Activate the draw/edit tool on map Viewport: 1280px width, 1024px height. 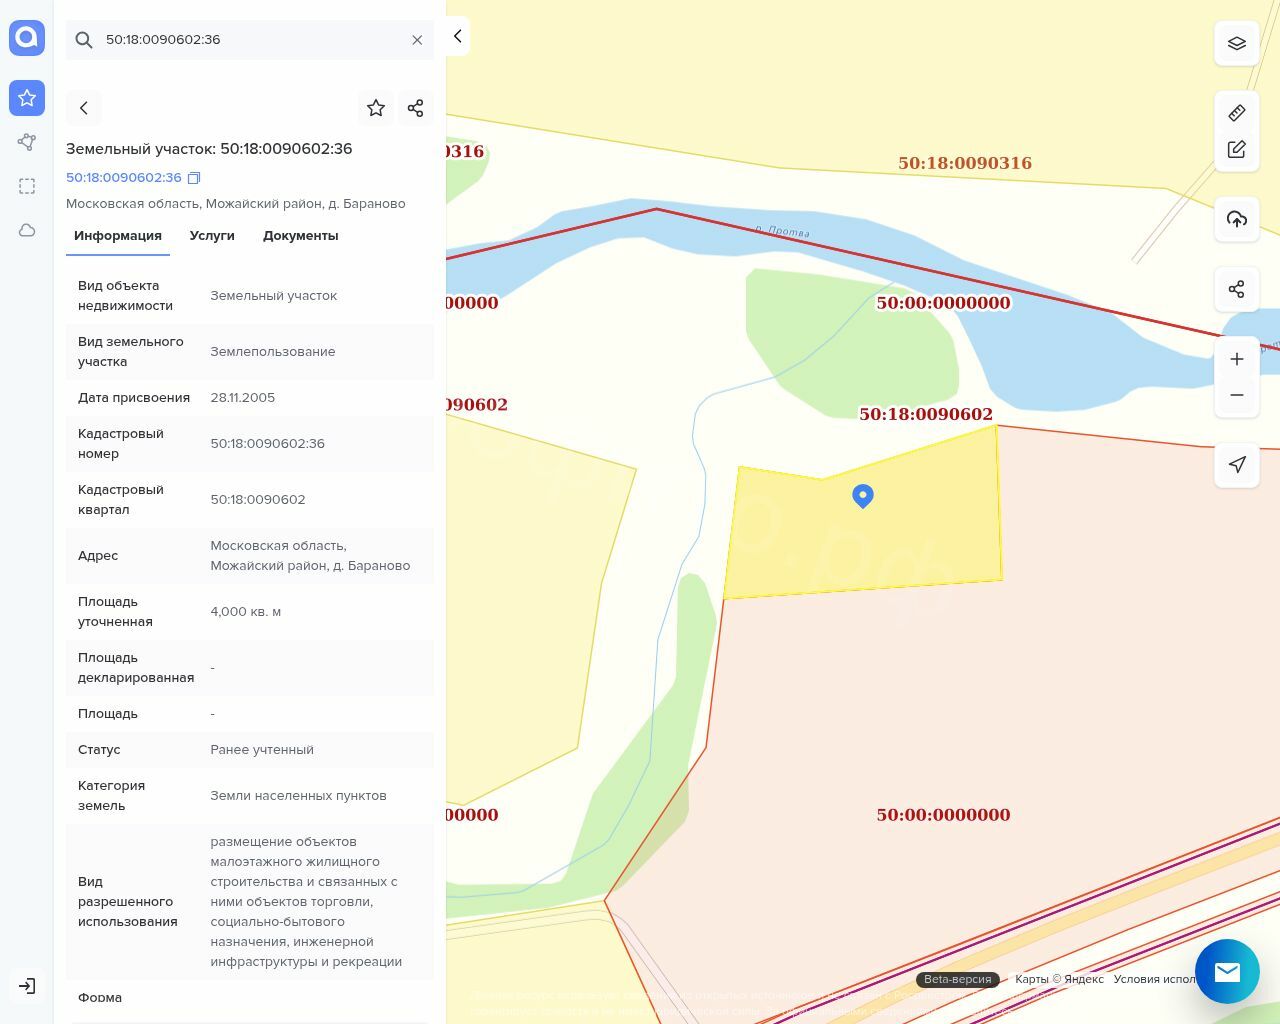pos(1236,149)
